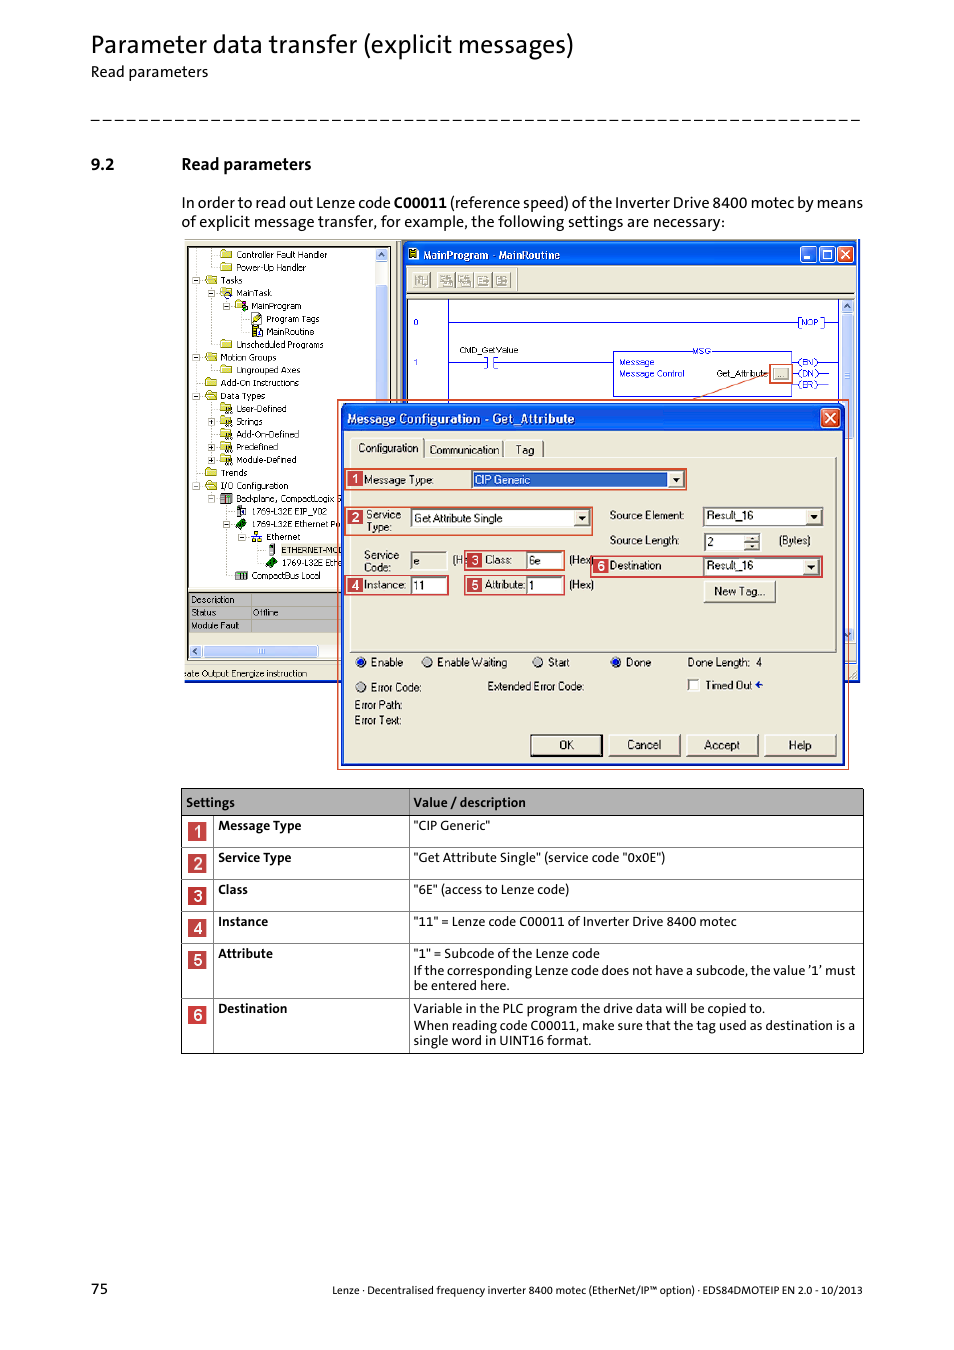954x1350 pixels.
Task: Expand the Module-Defined tree node
Action: (x=211, y=460)
